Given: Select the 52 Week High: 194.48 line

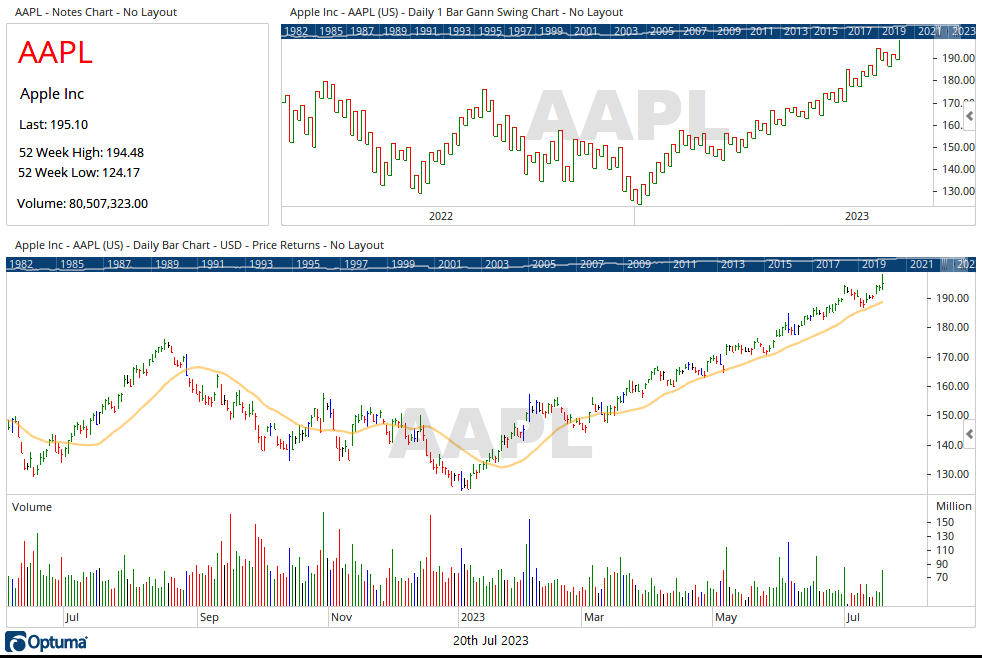Looking at the screenshot, I should coord(81,153).
